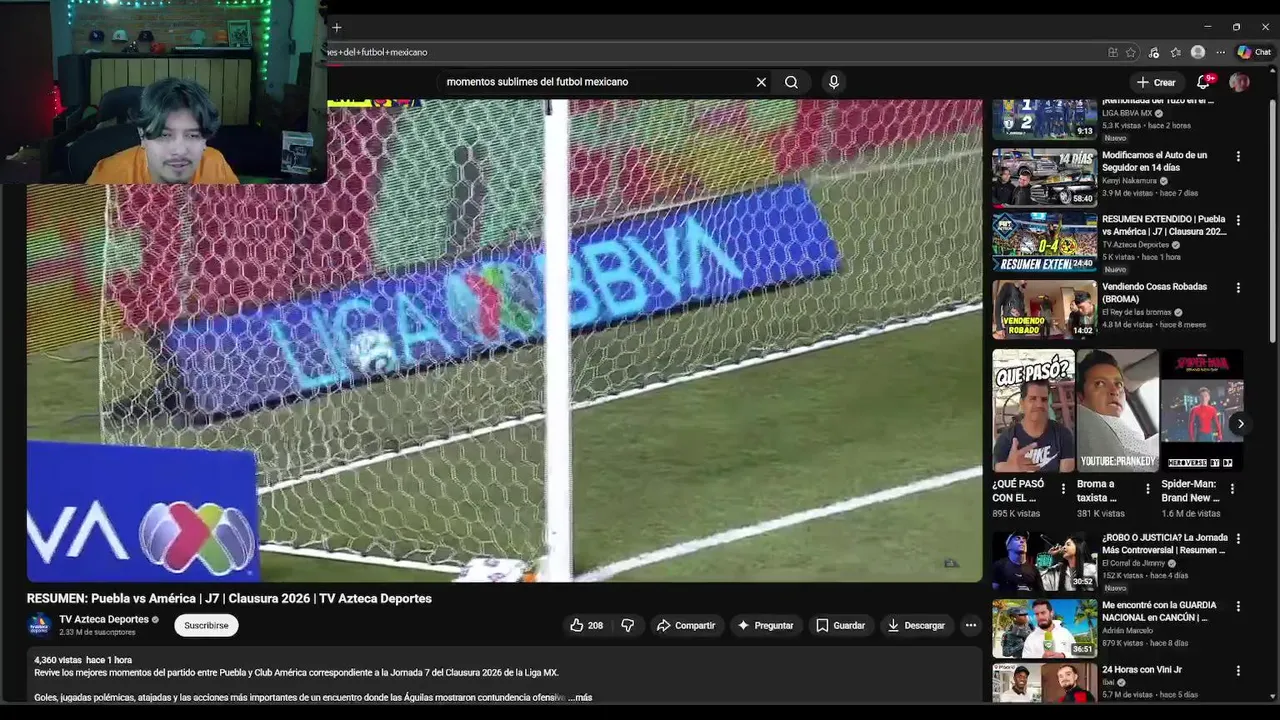The image size is (1280, 720).
Task: Open options for ¿QUÉ PASÓ CON EL short
Action: click(1063, 489)
